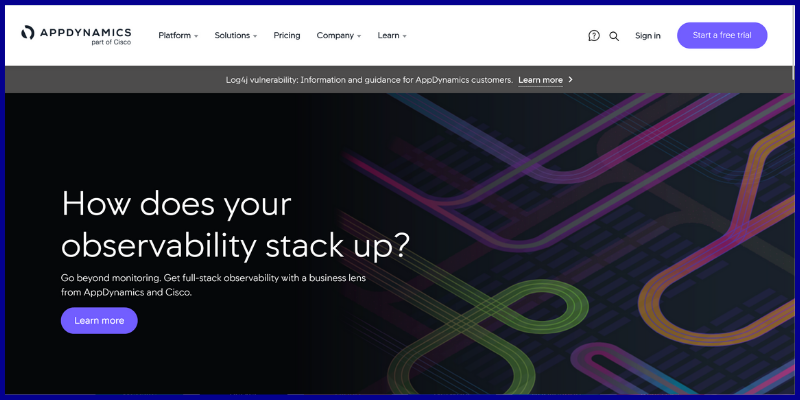Click the chevron arrow after Learn more in banner
Image resolution: width=800 pixels, height=400 pixels.
click(x=570, y=80)
